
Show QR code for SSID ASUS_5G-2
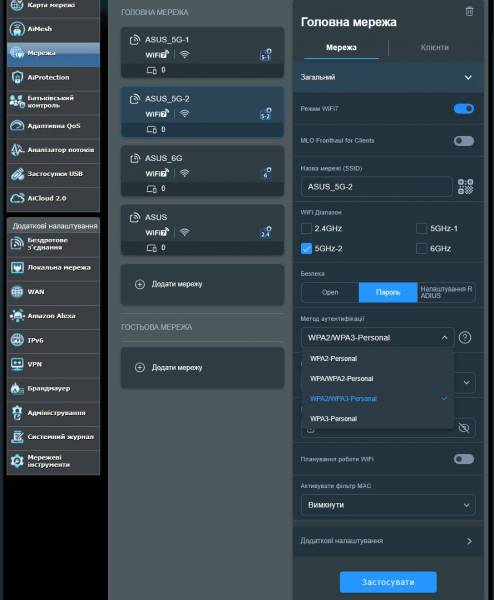465,187
